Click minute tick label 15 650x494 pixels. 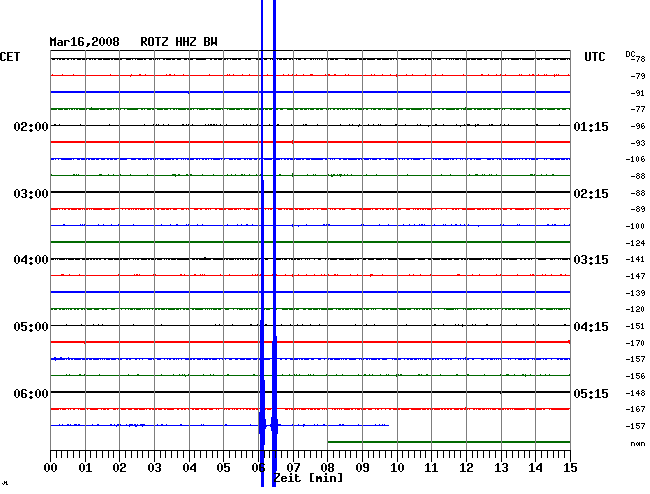(x=570, y=468)
